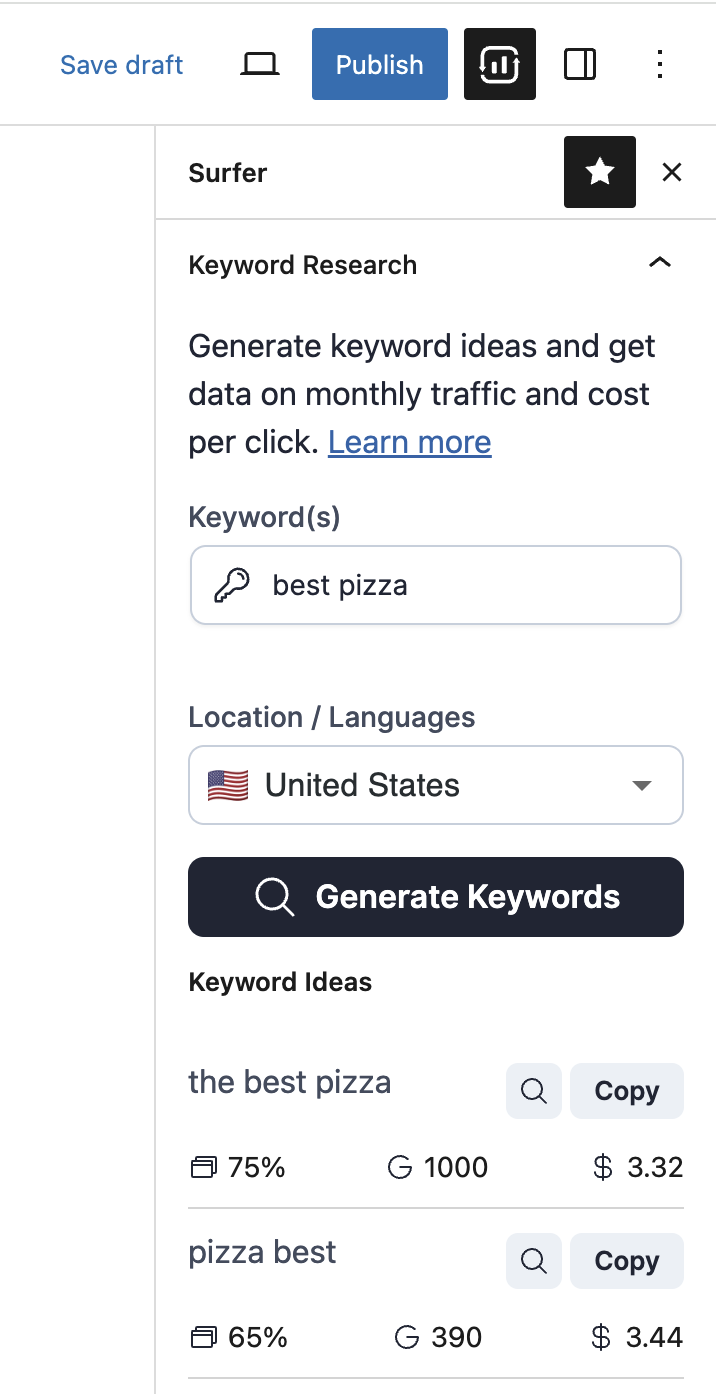716x1394 pixels.
Task: Copy the keyword 'pizza best'
Action: coord(627,1261)
